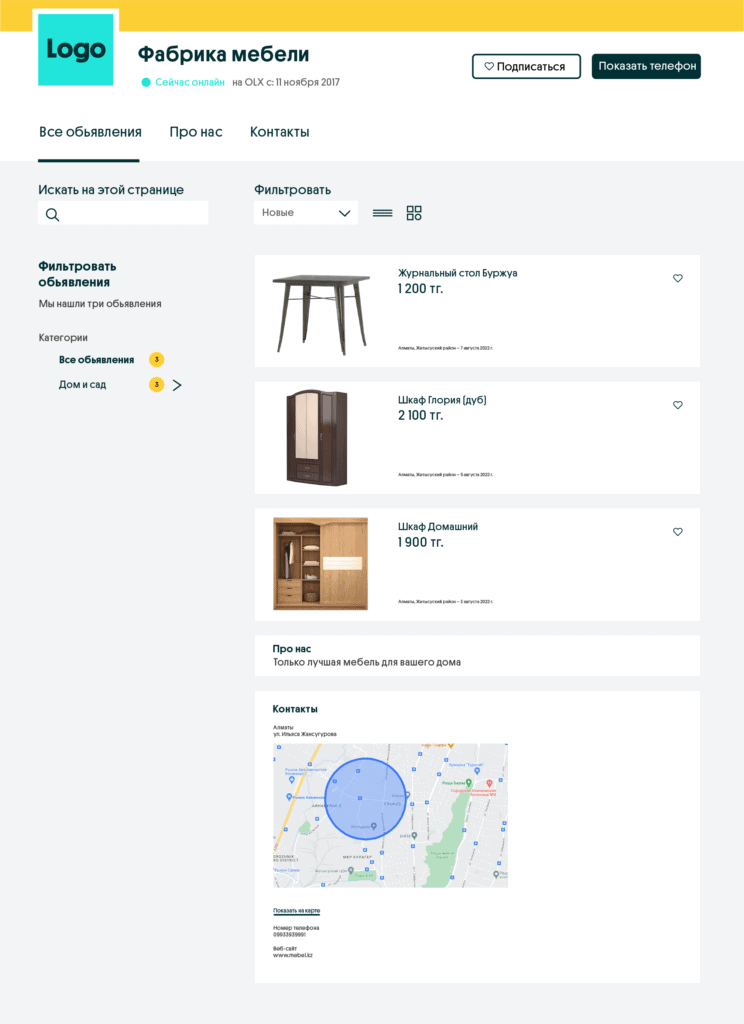Switch to grid view of listings
The image size is (744, 1024).
tap(413, 212)
